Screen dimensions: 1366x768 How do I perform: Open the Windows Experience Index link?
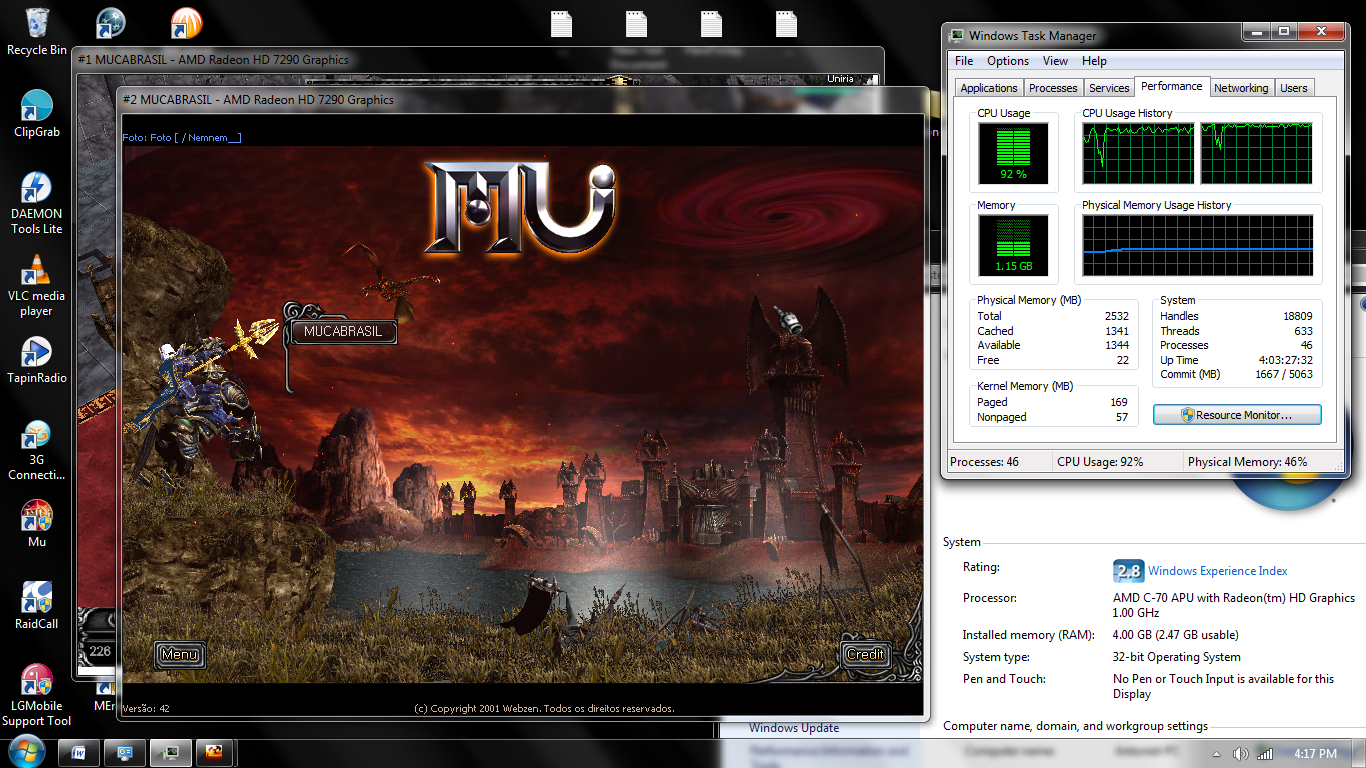(1217, 571)
